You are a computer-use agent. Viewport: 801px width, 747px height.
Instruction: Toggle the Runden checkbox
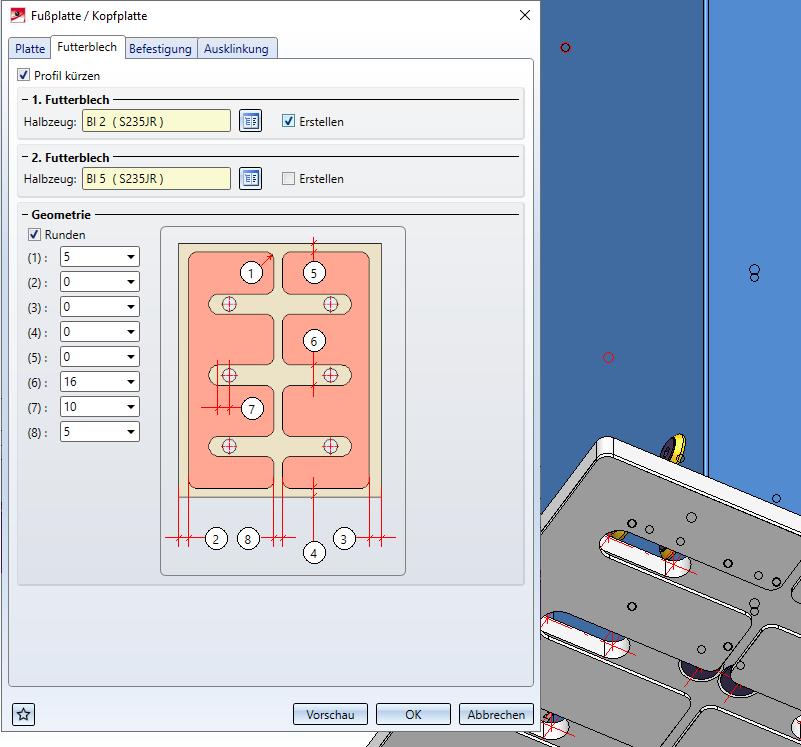[35, 235]
